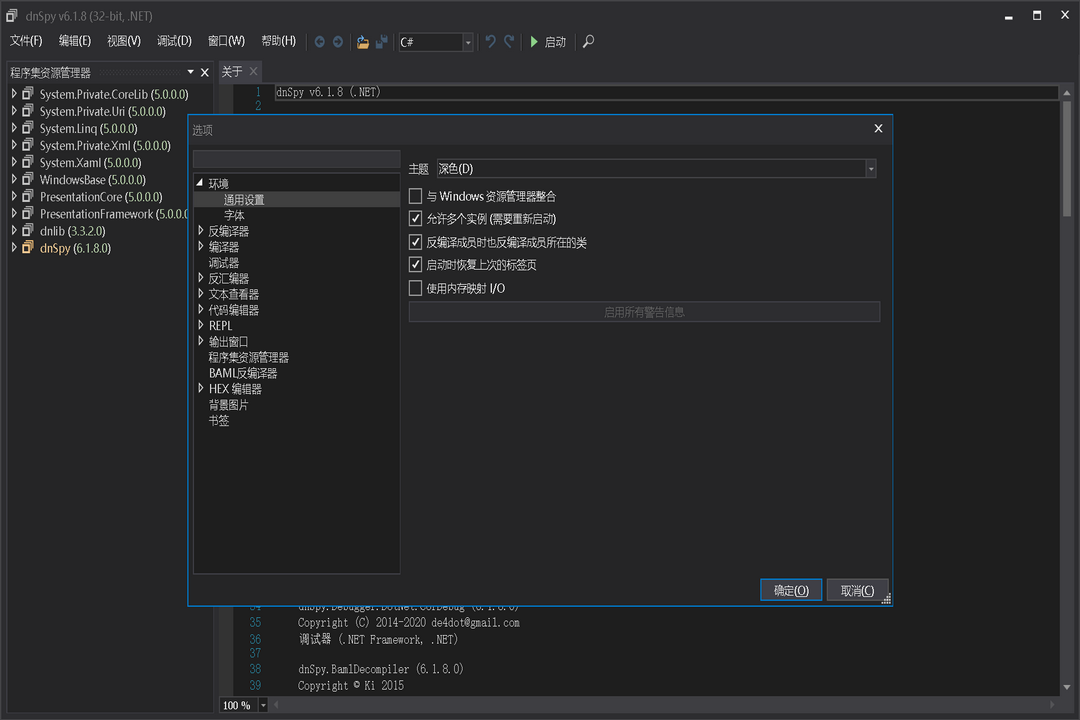
Task: Click the Redo toolbar icon
Action: 507,41
